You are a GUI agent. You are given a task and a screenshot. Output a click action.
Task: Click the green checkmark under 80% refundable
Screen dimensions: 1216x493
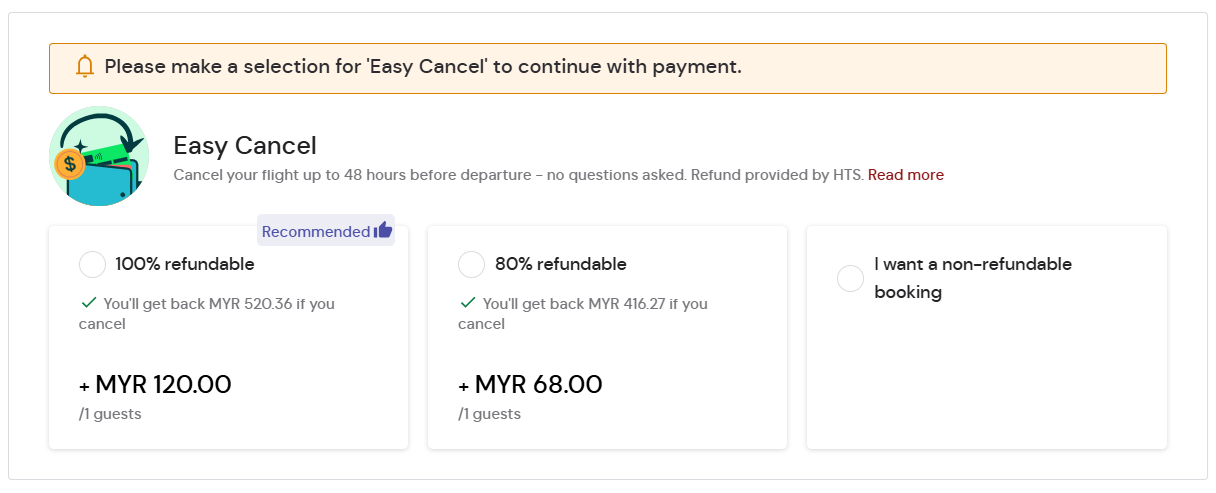tap(467, 303)
